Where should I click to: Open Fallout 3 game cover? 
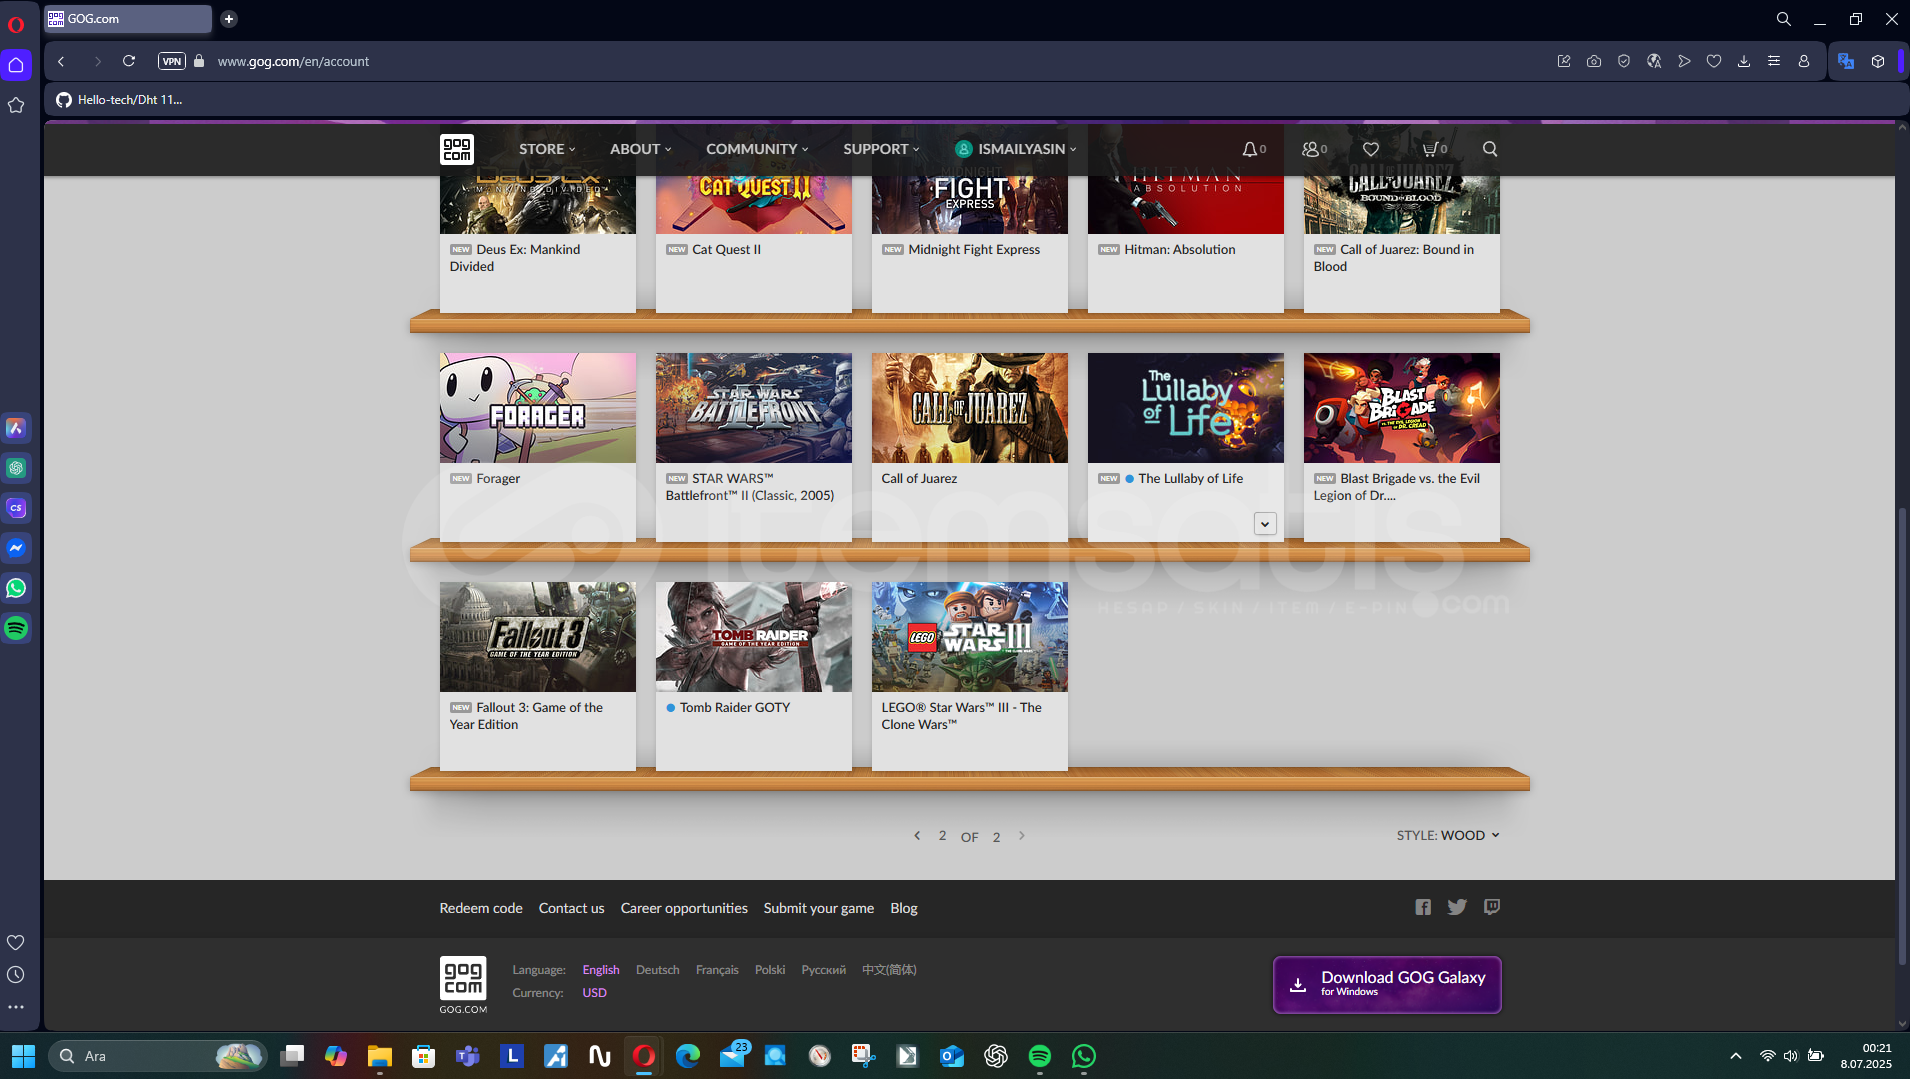pos(538,637)
